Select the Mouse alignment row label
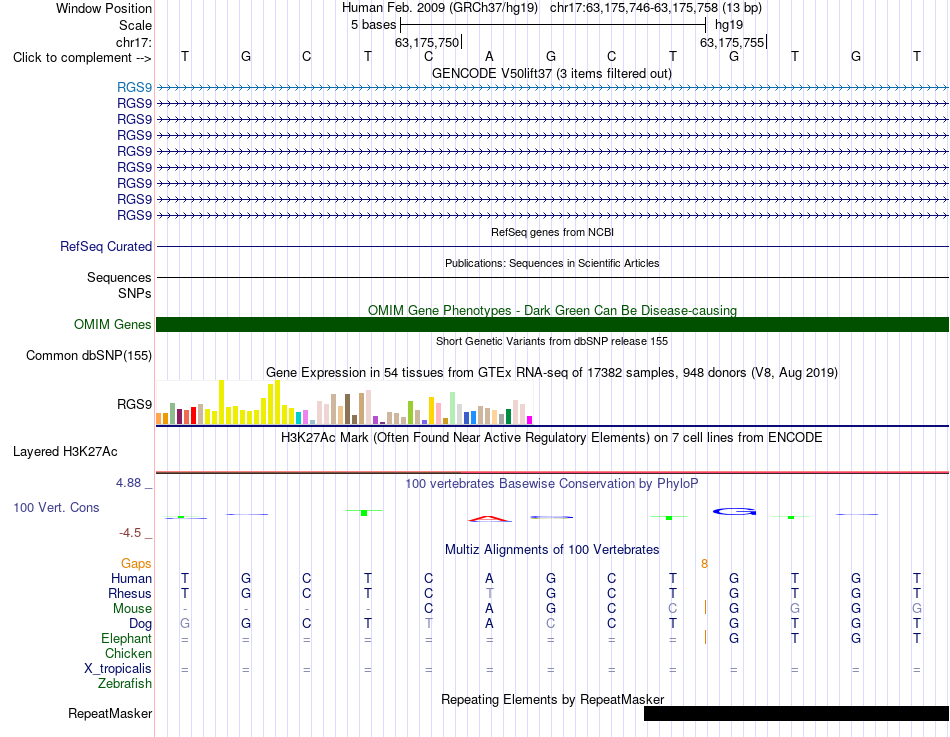Viewport: 950px width, 737px height. pyautogui.click(x=132, y=609)
